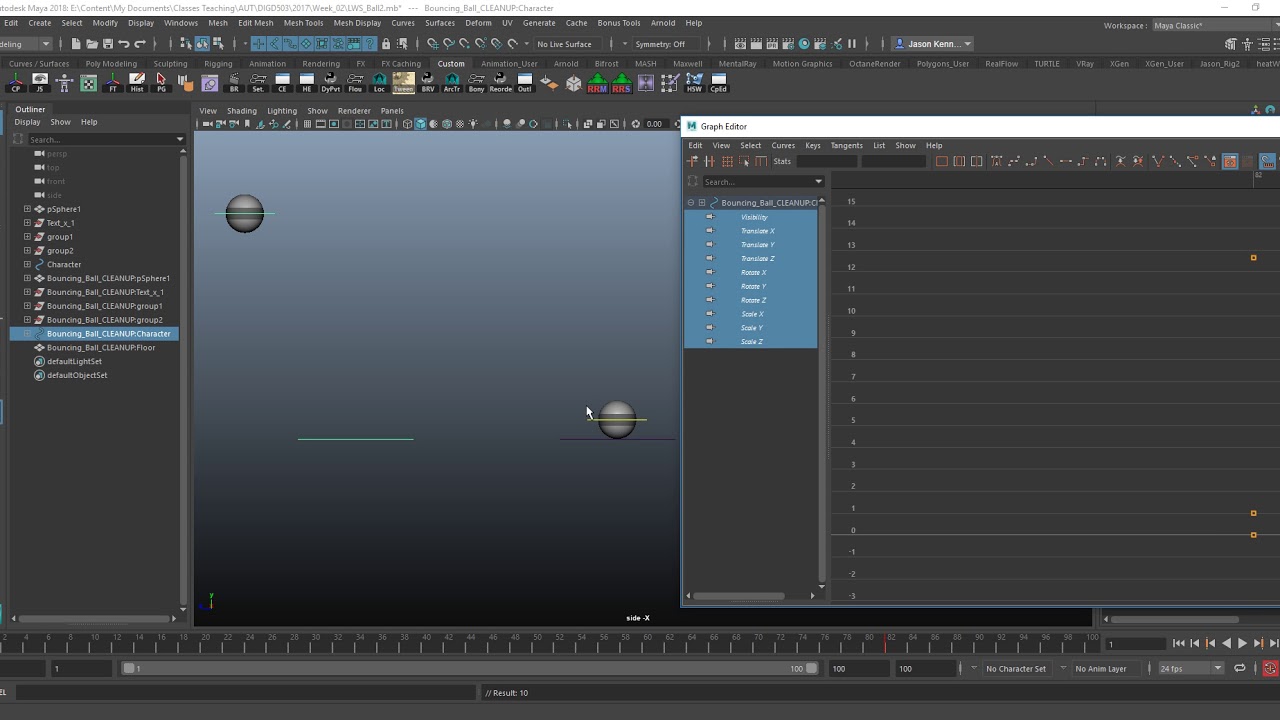Toggle Snap to grids in status line

[x=432, y=44]
